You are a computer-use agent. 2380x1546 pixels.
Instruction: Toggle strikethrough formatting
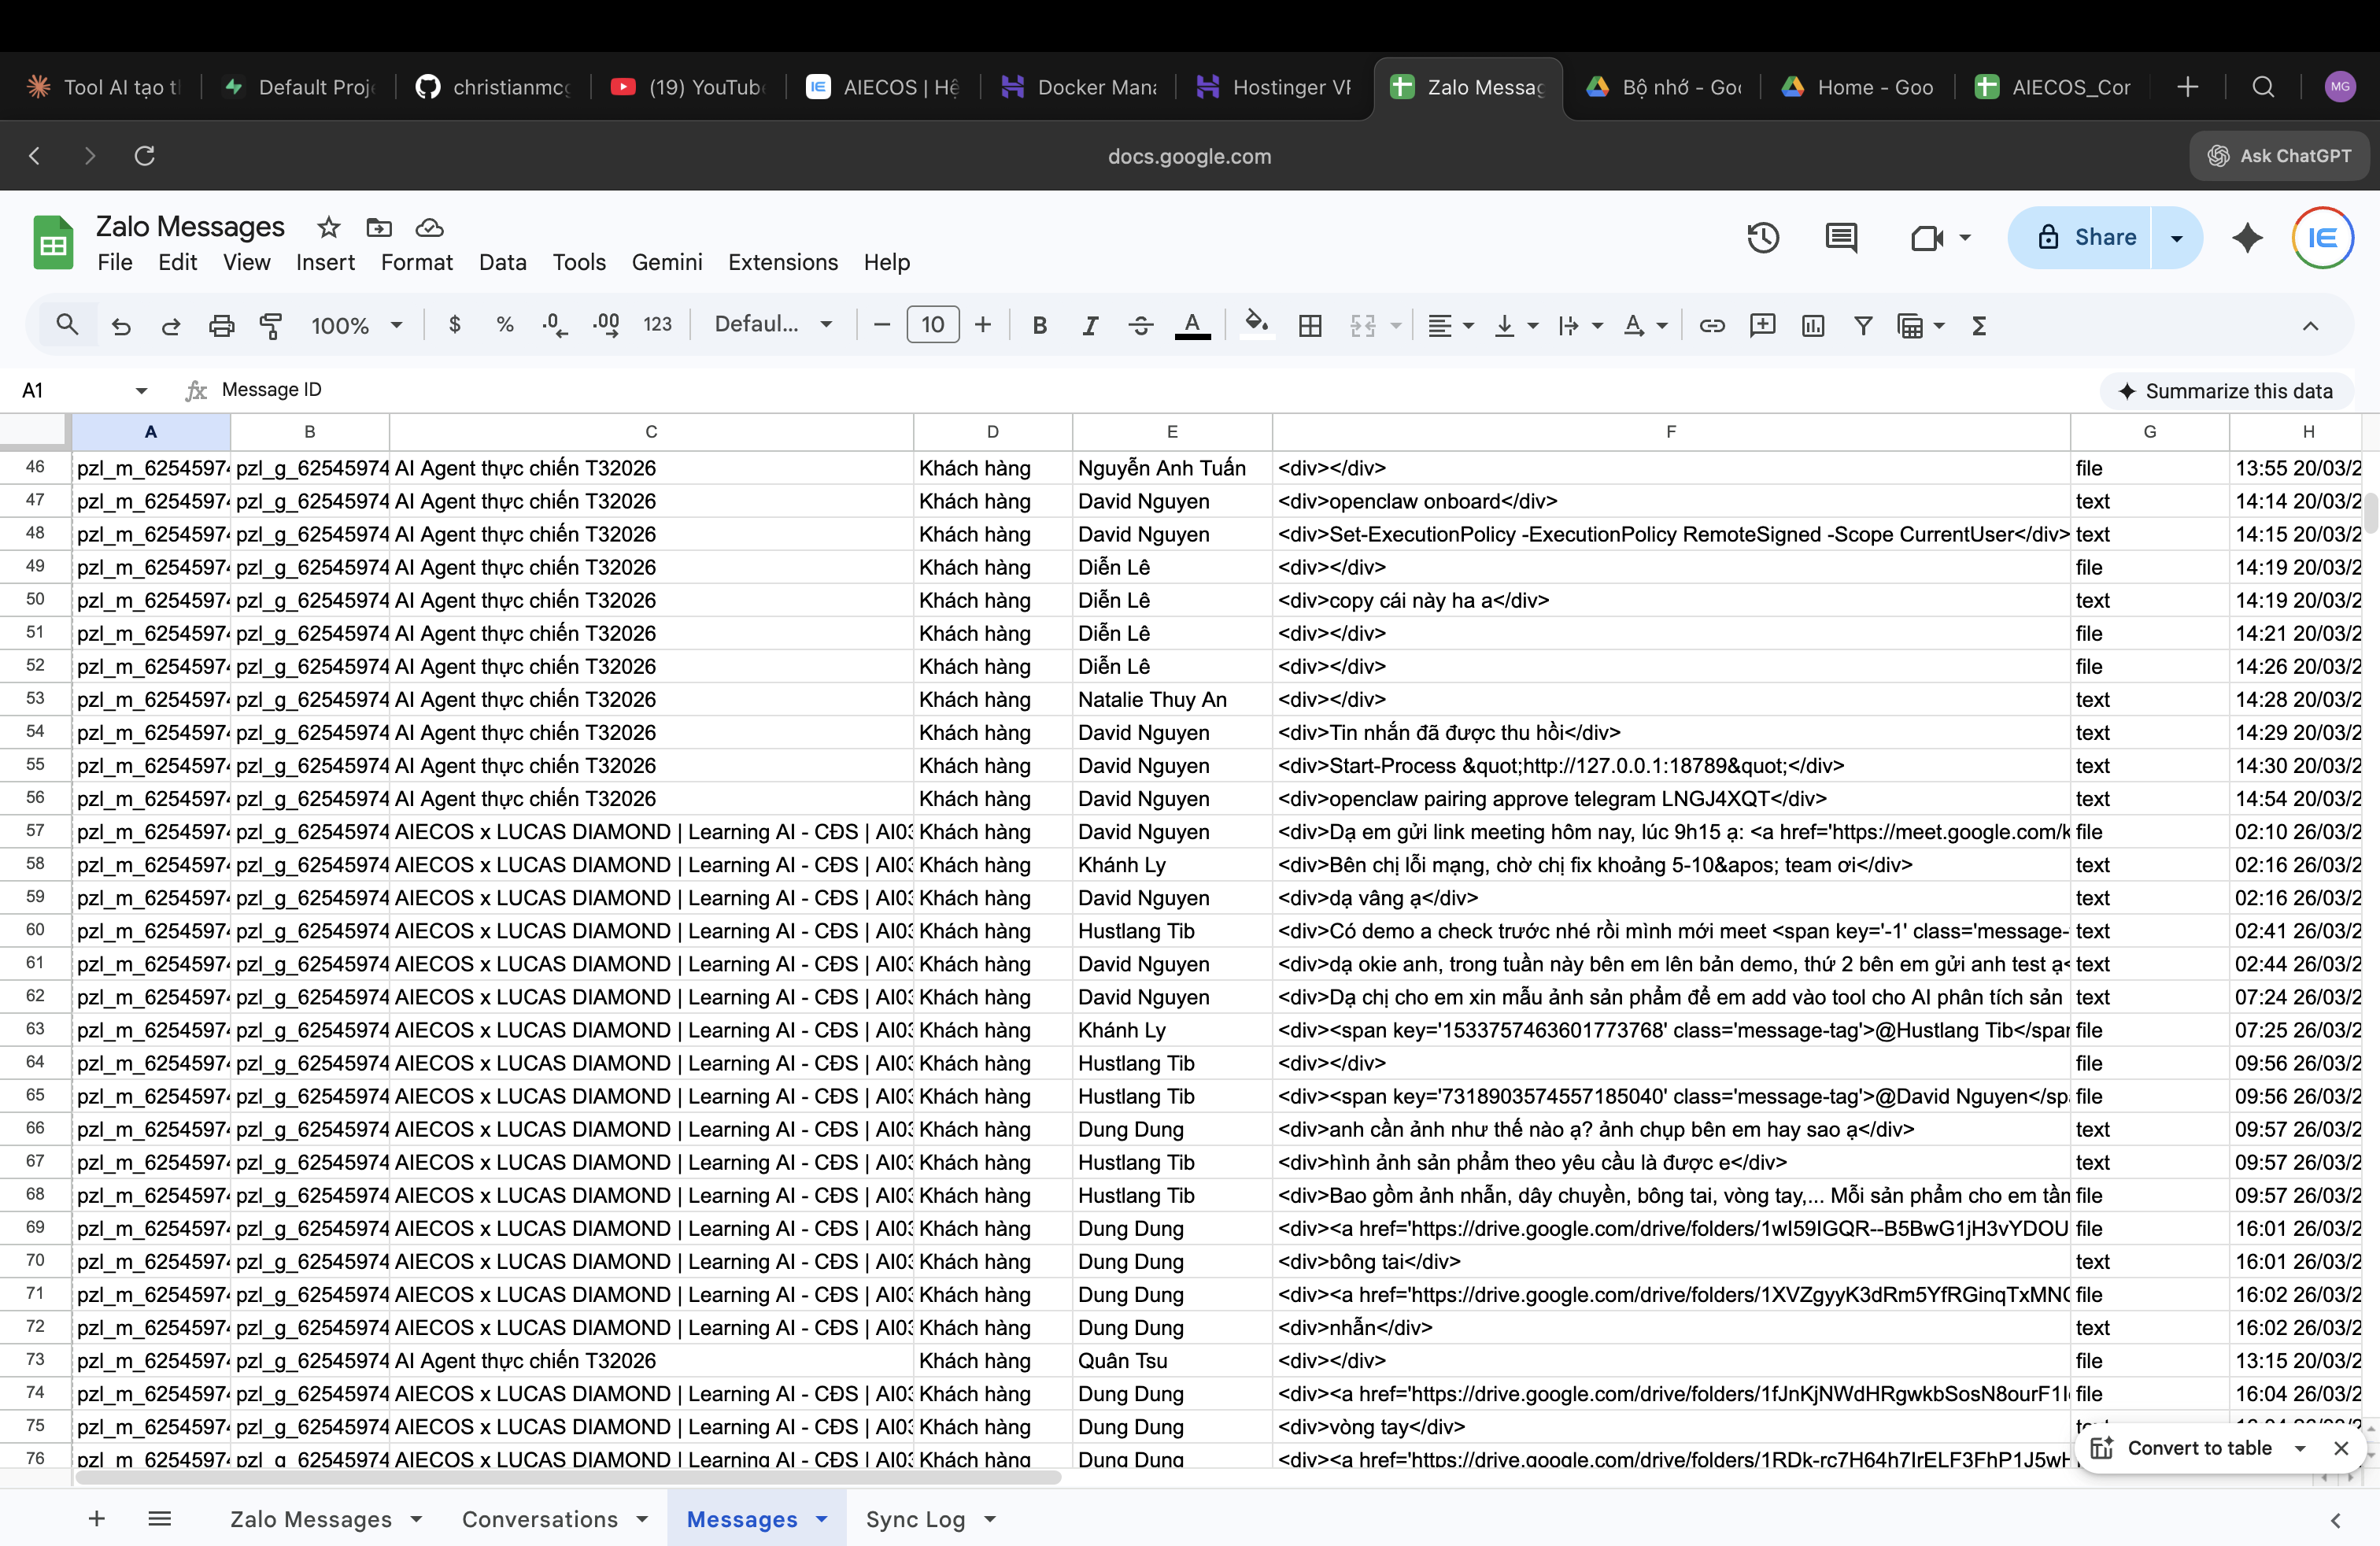click(1140, 325)
